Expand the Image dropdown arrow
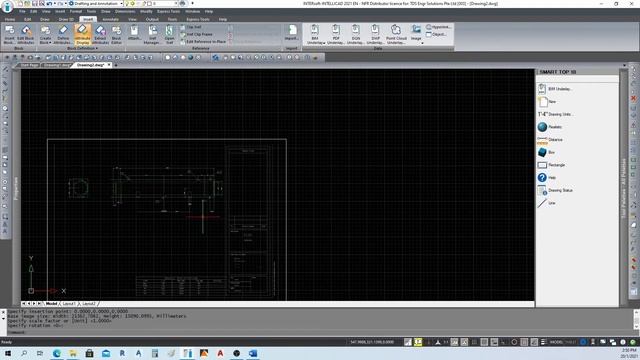The image size is (640, 360). 422,43
